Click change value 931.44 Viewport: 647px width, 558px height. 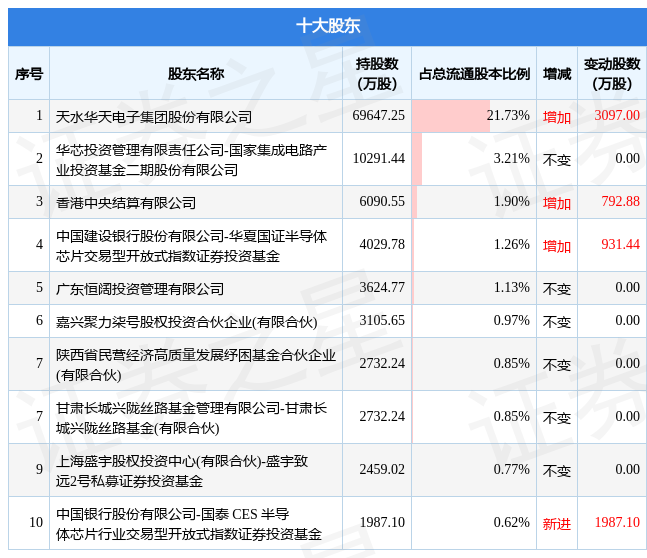pyautogui.click(x=620, y=244)
